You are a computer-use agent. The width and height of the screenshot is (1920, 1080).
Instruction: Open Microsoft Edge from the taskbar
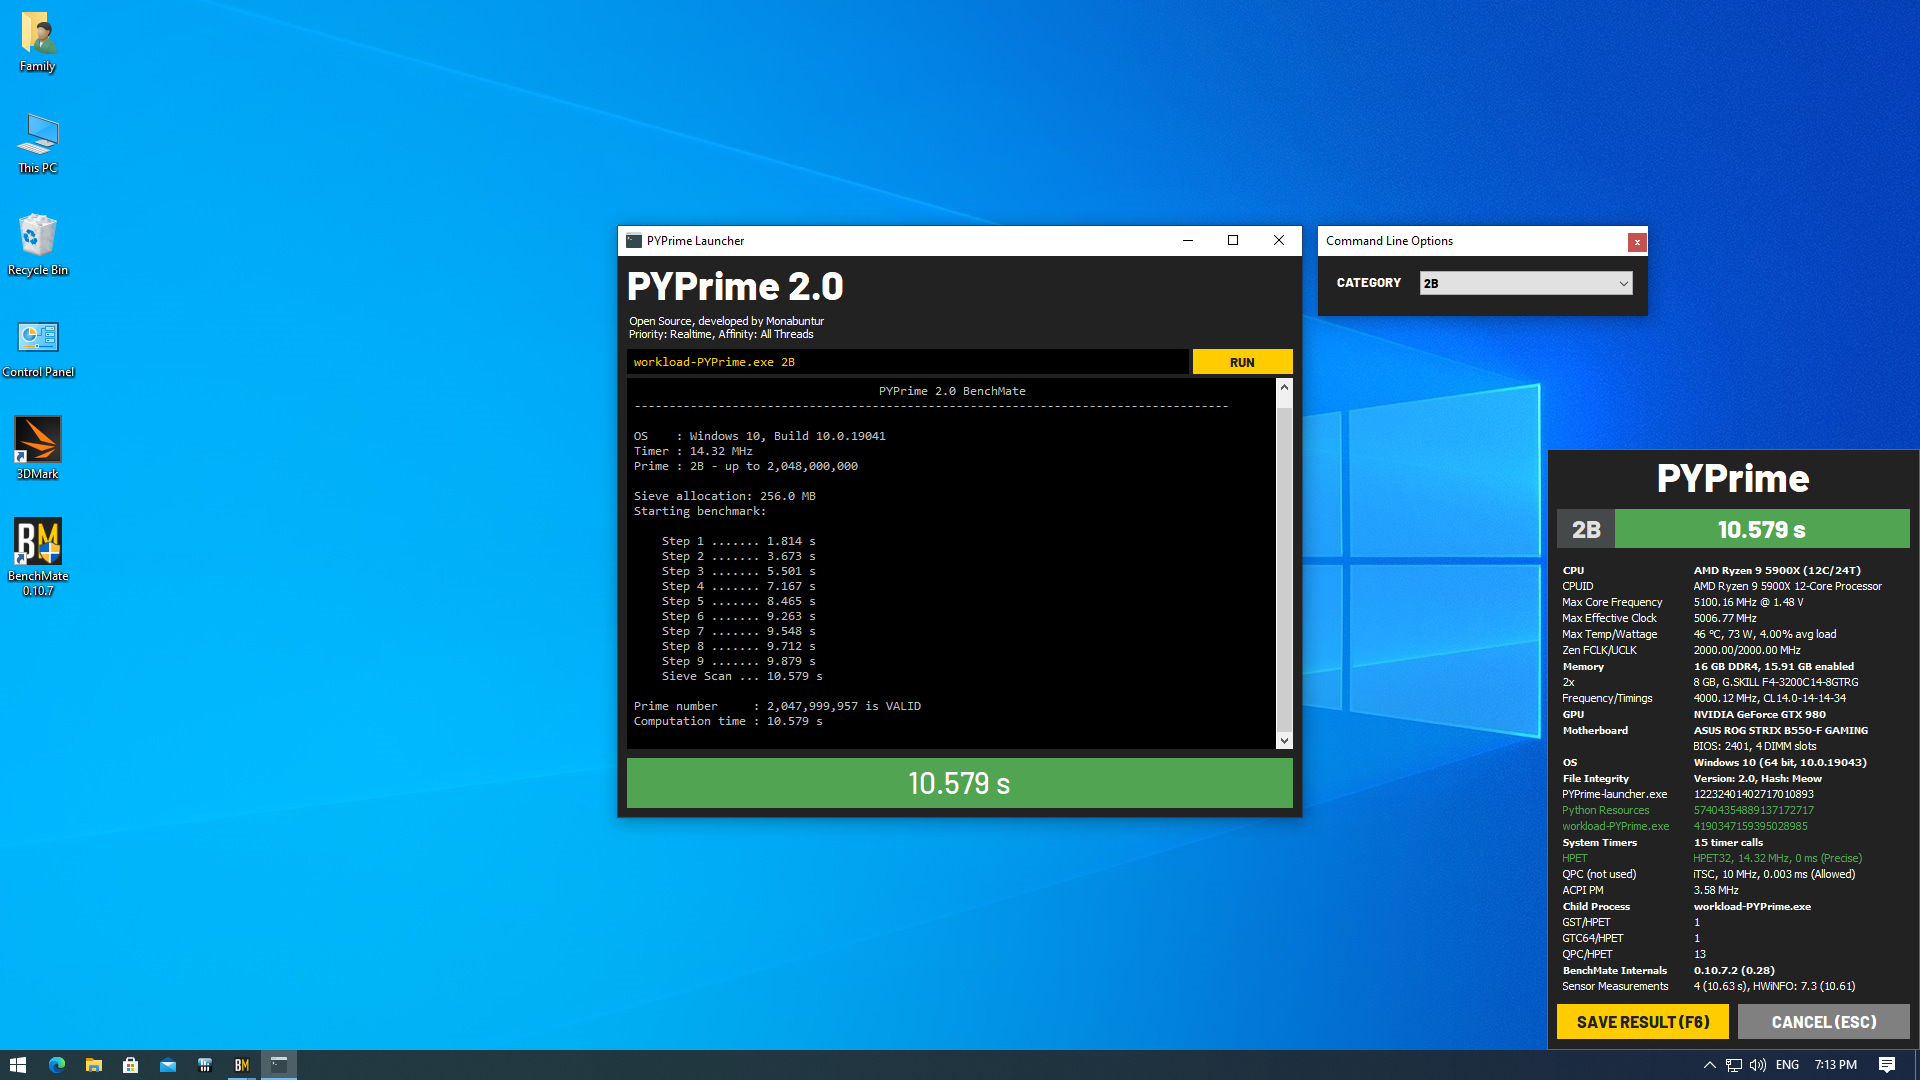pyautogui.click(x=56, y=1065)
